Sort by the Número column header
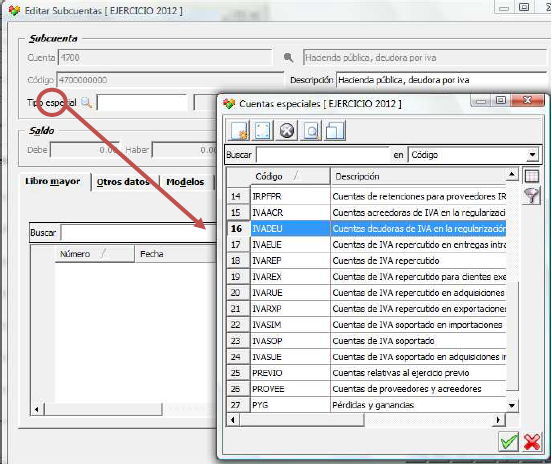552x464 pixels. tap(95, 254)
